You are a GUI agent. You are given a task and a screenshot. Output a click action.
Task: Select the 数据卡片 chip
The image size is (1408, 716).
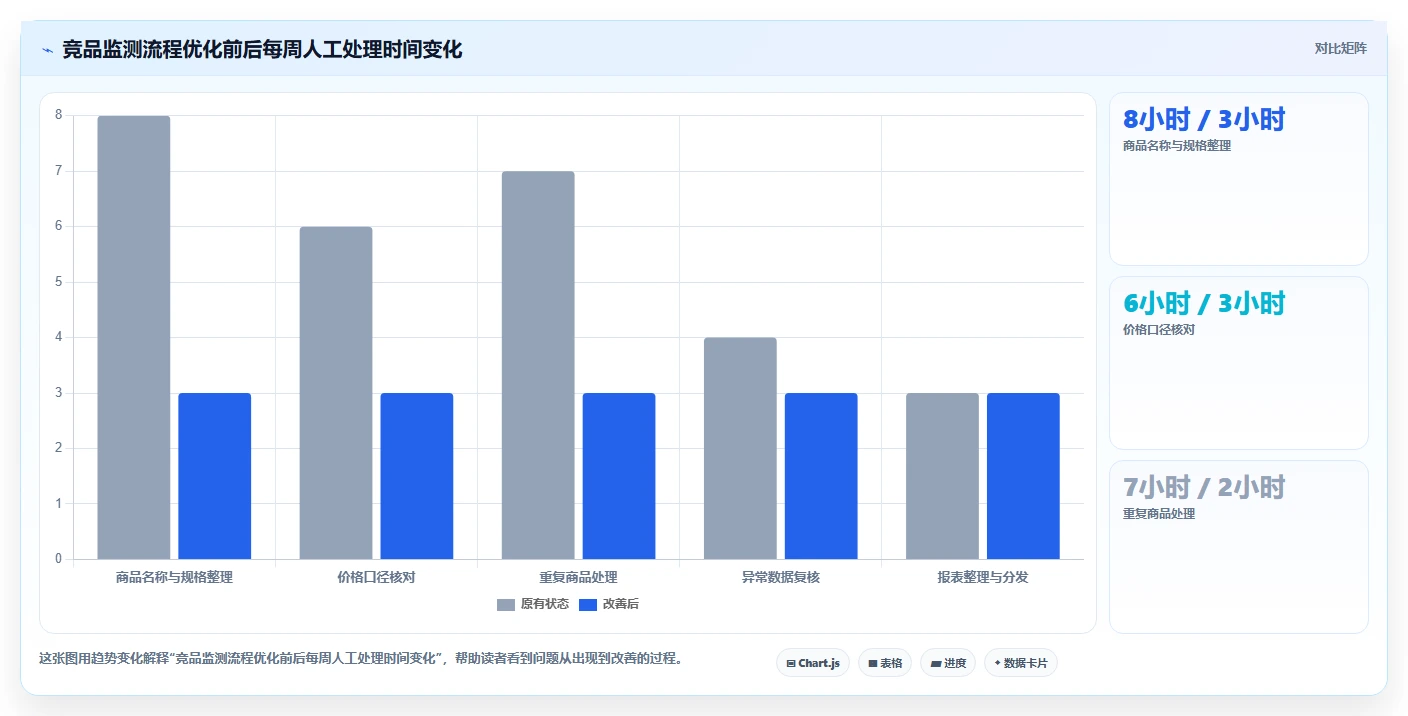pos(1021,663)
